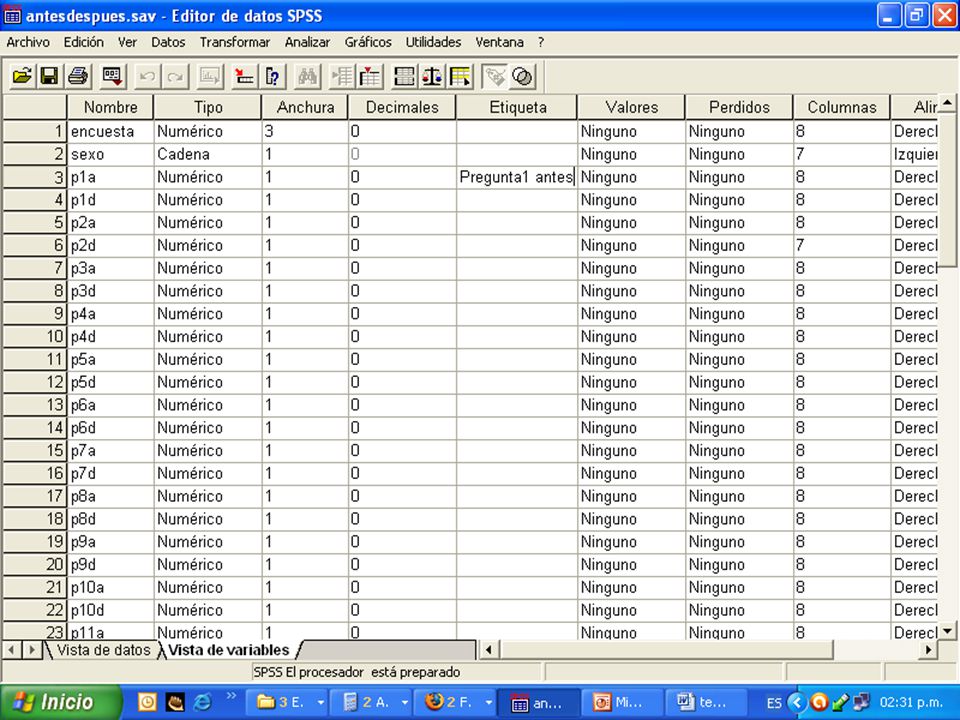Open the calculator taskbar group dropdown
This screenshot has width=960, height=720.
pos(405,702)
